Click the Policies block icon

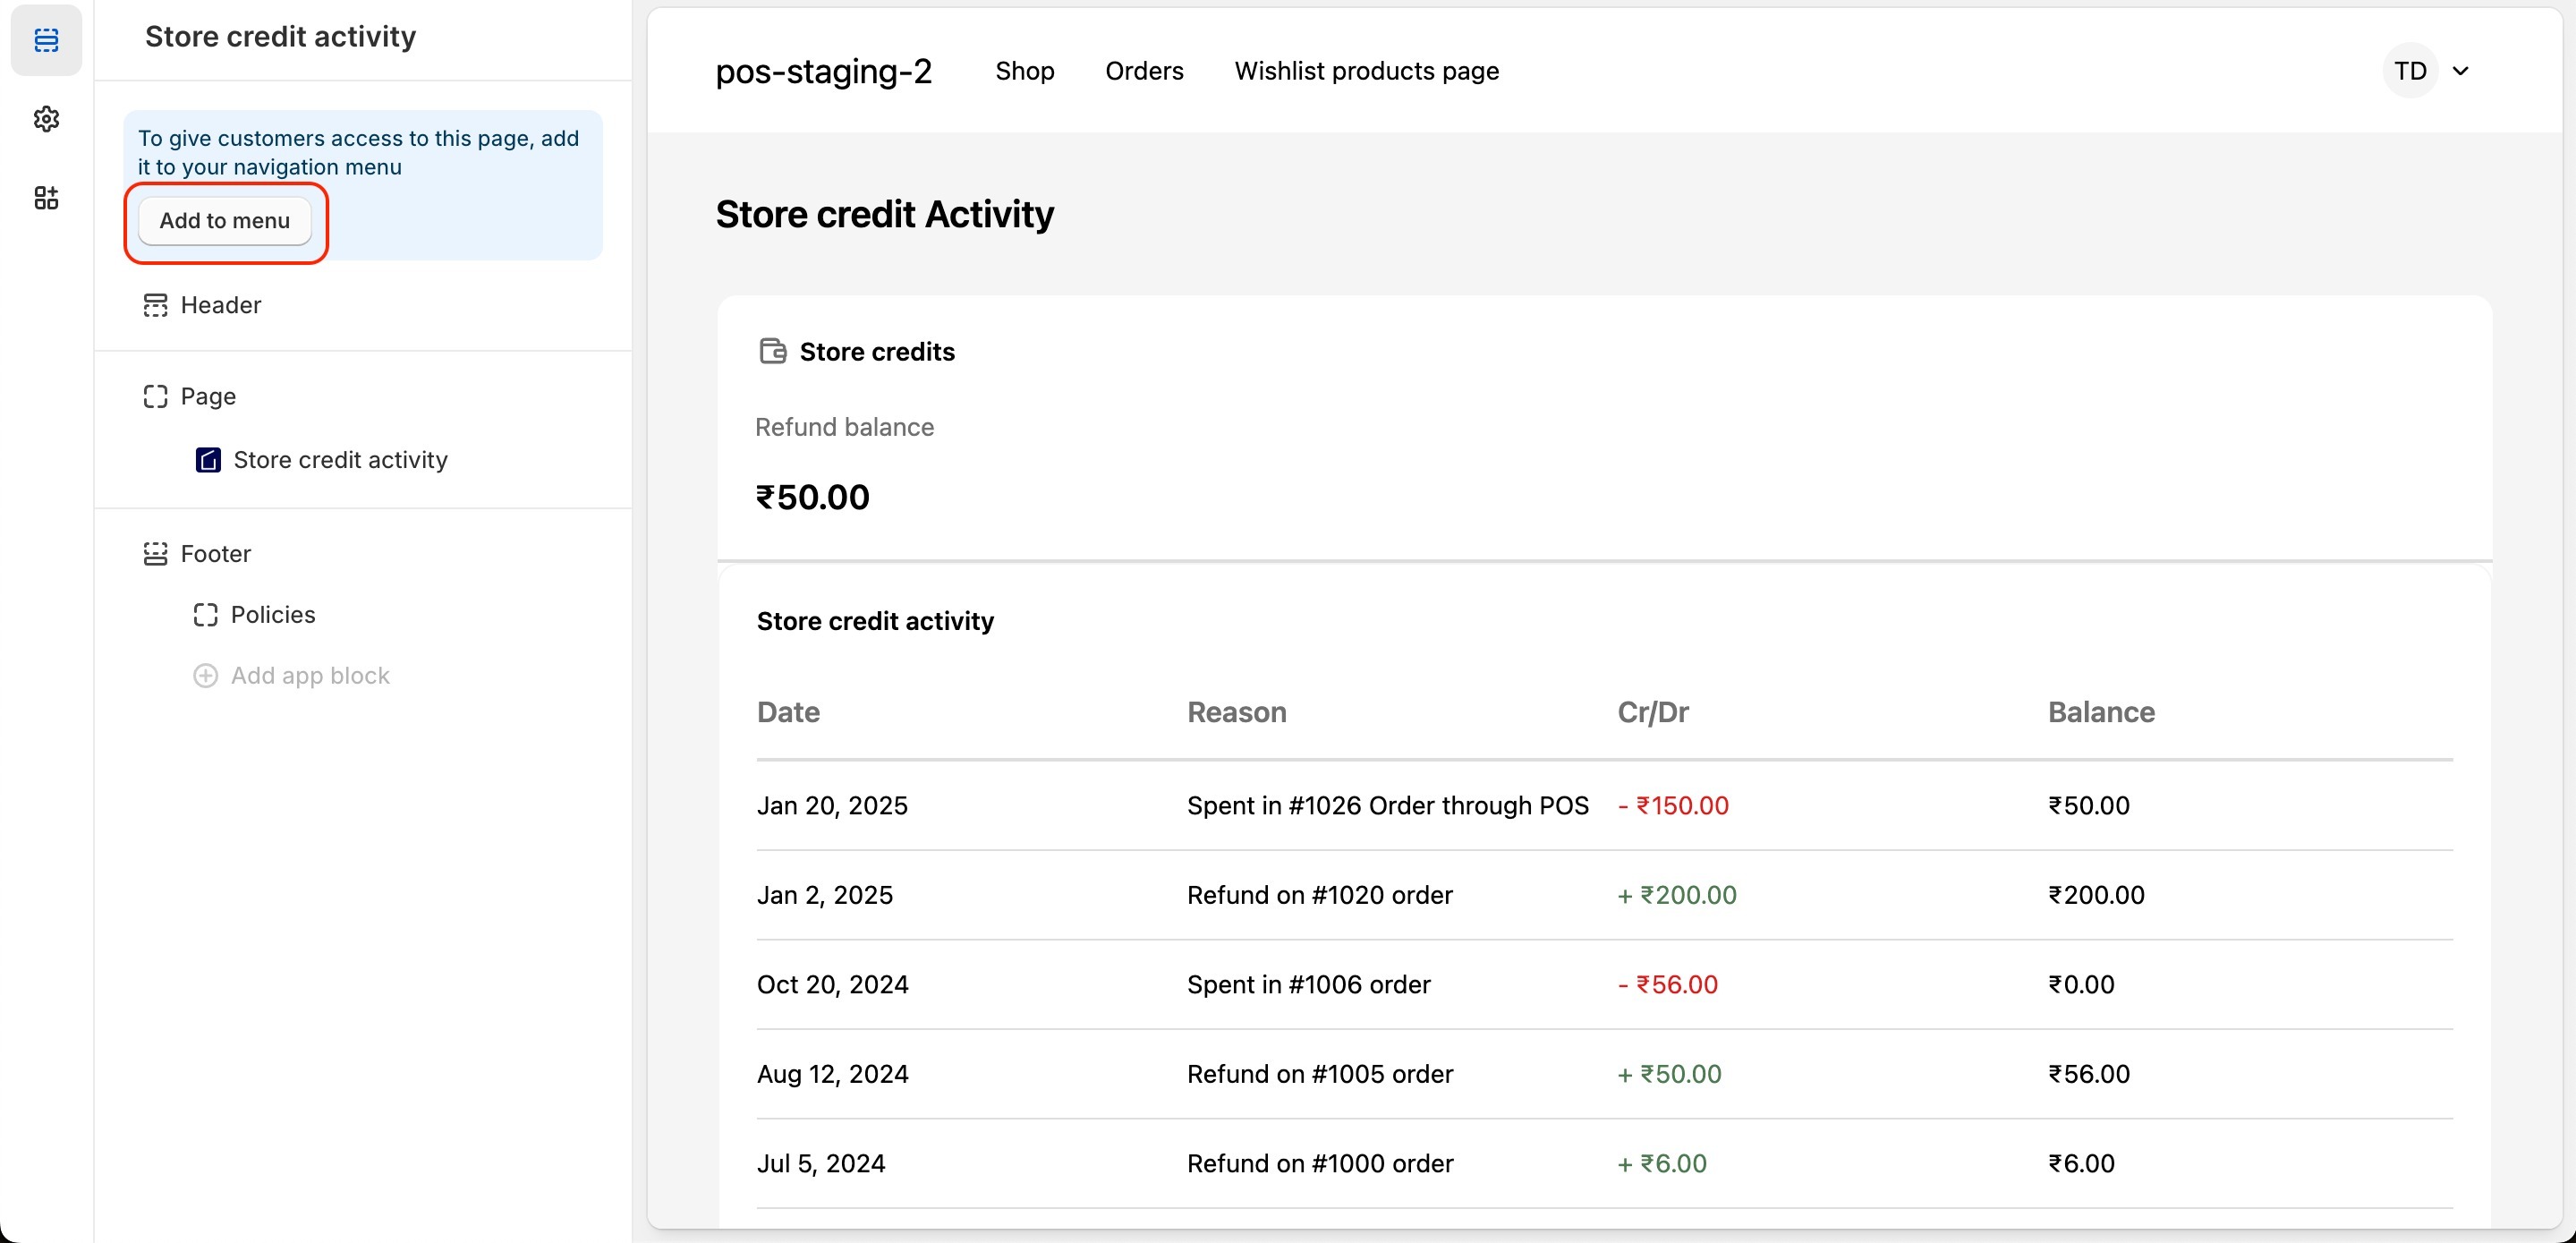coord(205,614)
